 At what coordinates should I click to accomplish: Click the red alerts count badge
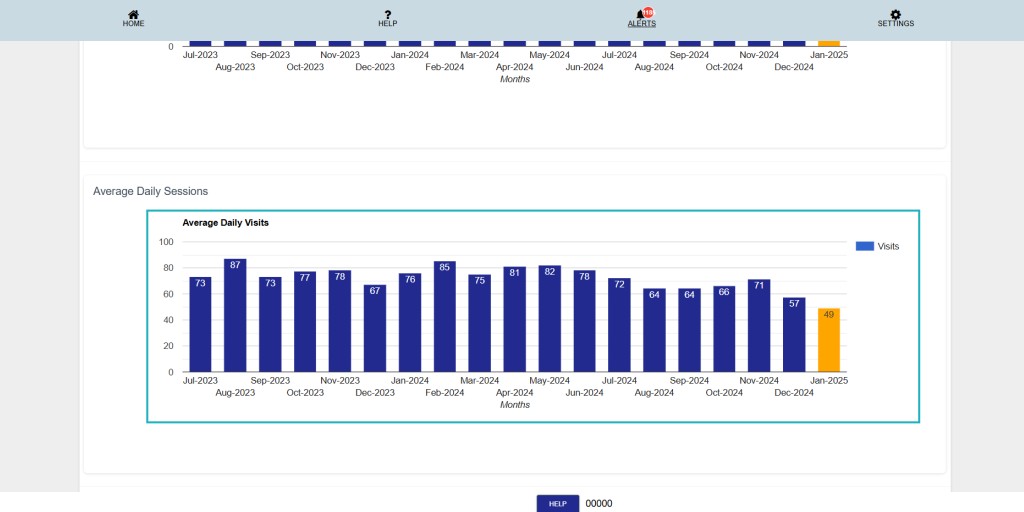coord(648,12)
